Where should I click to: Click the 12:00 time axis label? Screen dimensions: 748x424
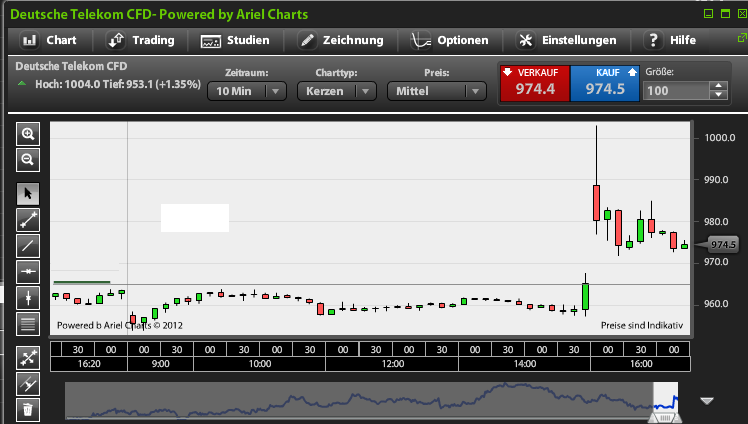click(x=393, y=364)
